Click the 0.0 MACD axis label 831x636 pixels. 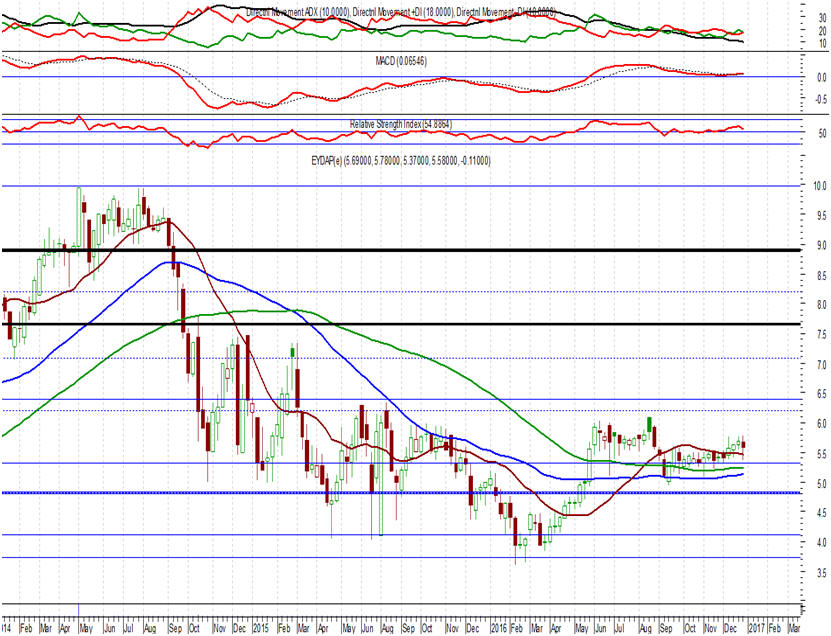pos(821,77)
